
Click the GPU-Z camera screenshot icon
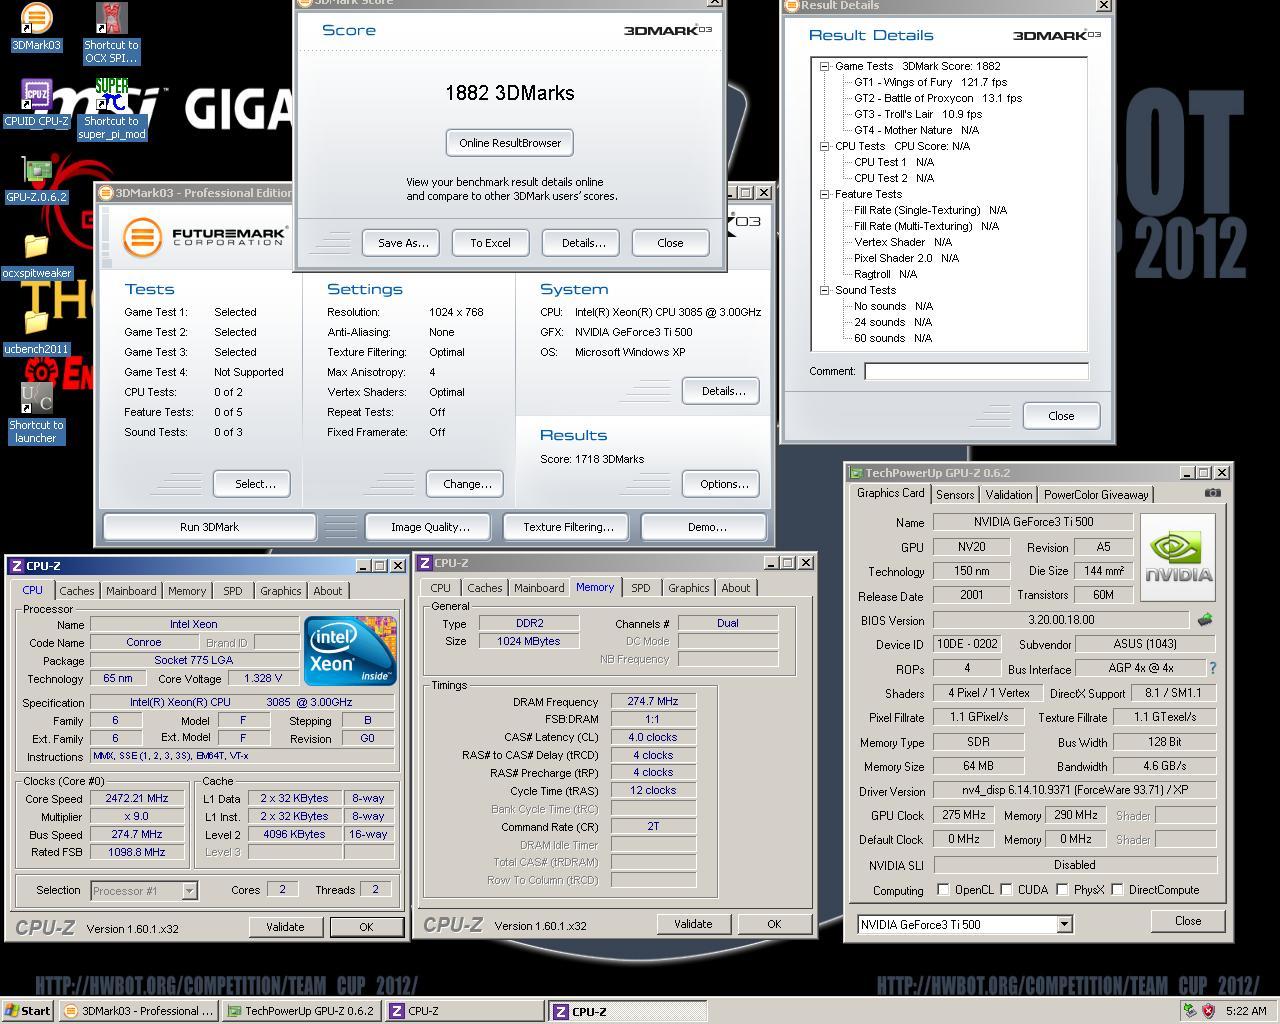click(1213, 493)
